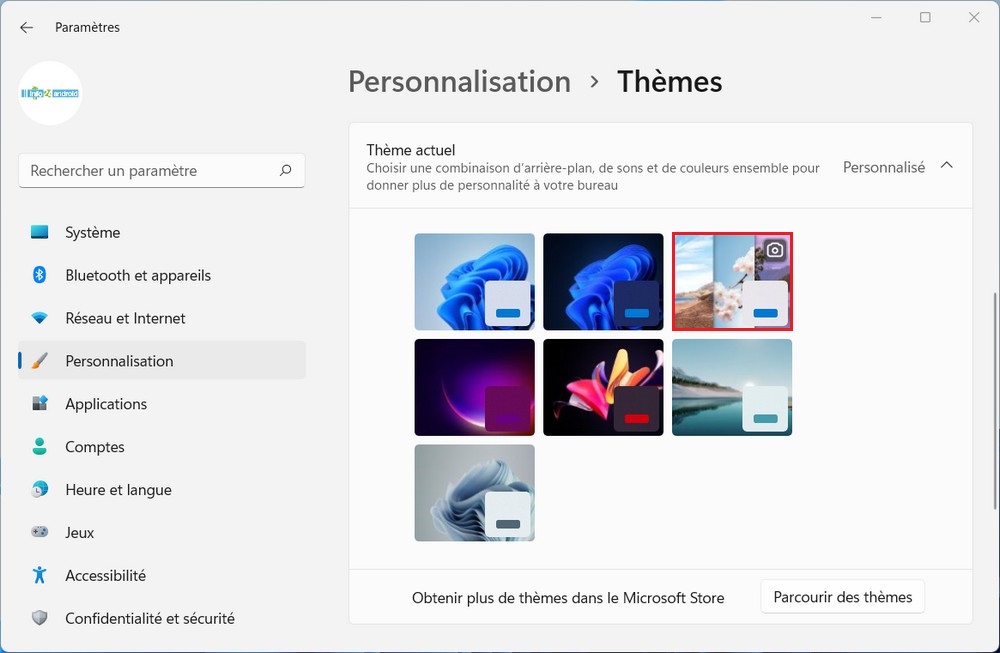Select the beach landscape theme thumbnail
Image resolution: width=1000 pixels, height=653 pixels.
click(732, 387)
